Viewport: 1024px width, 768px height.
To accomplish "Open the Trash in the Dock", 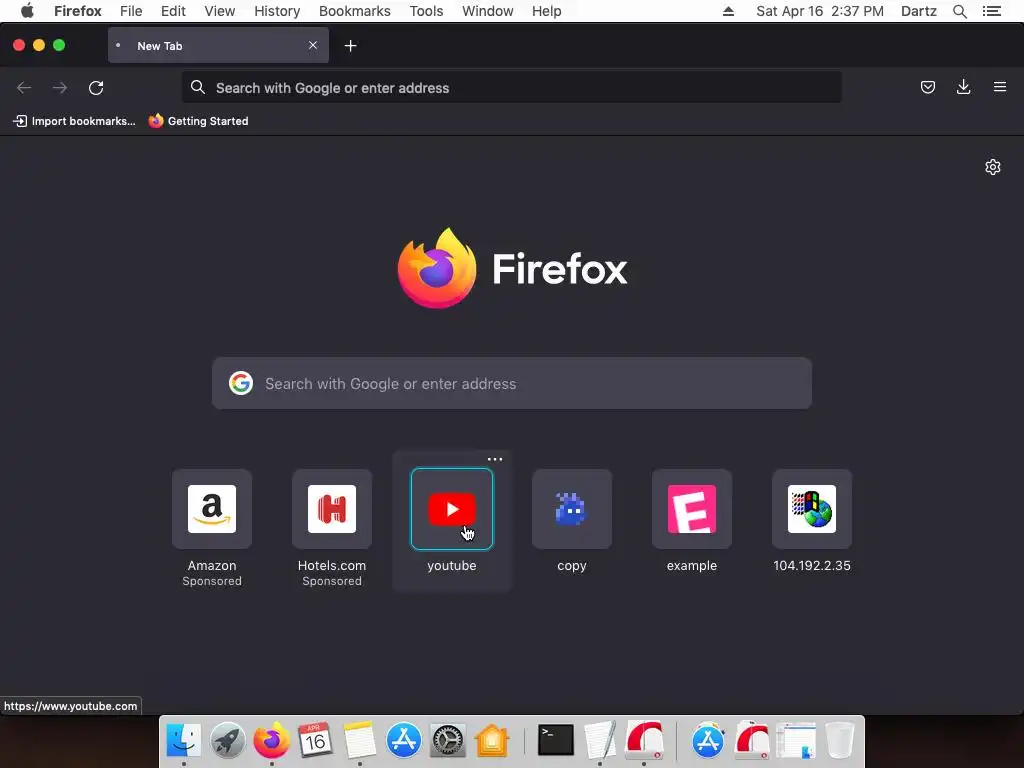I will coord(840,741).
